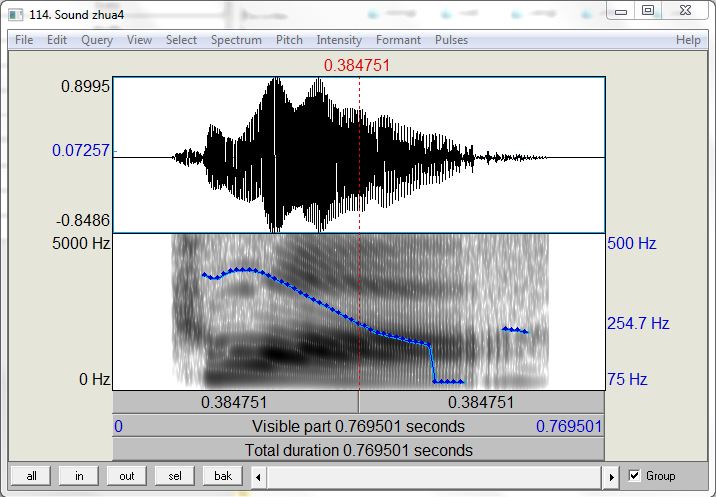Click the left 0.384751 play segment bar
716x497 pixels.
pyautogui.click(x=235, y=402)
